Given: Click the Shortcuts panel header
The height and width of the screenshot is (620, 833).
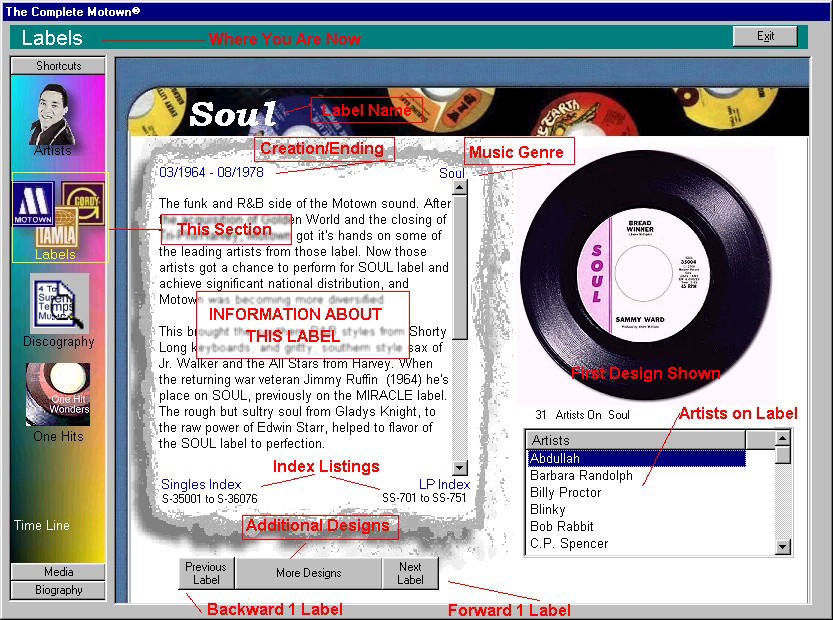Looking at the screenshot, I should [x=58, y=66].
